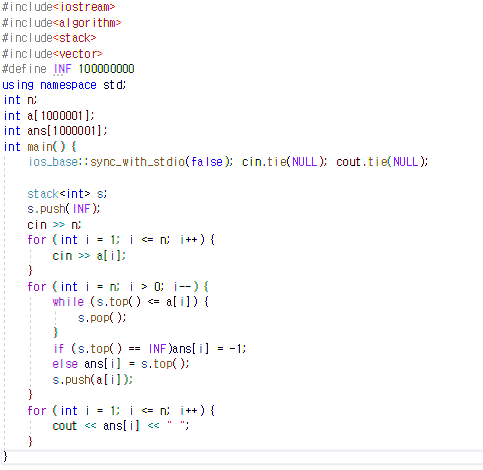Click the #include<stack> line
Viewport: 483px width, 470px height.
(x=49, y=38)
